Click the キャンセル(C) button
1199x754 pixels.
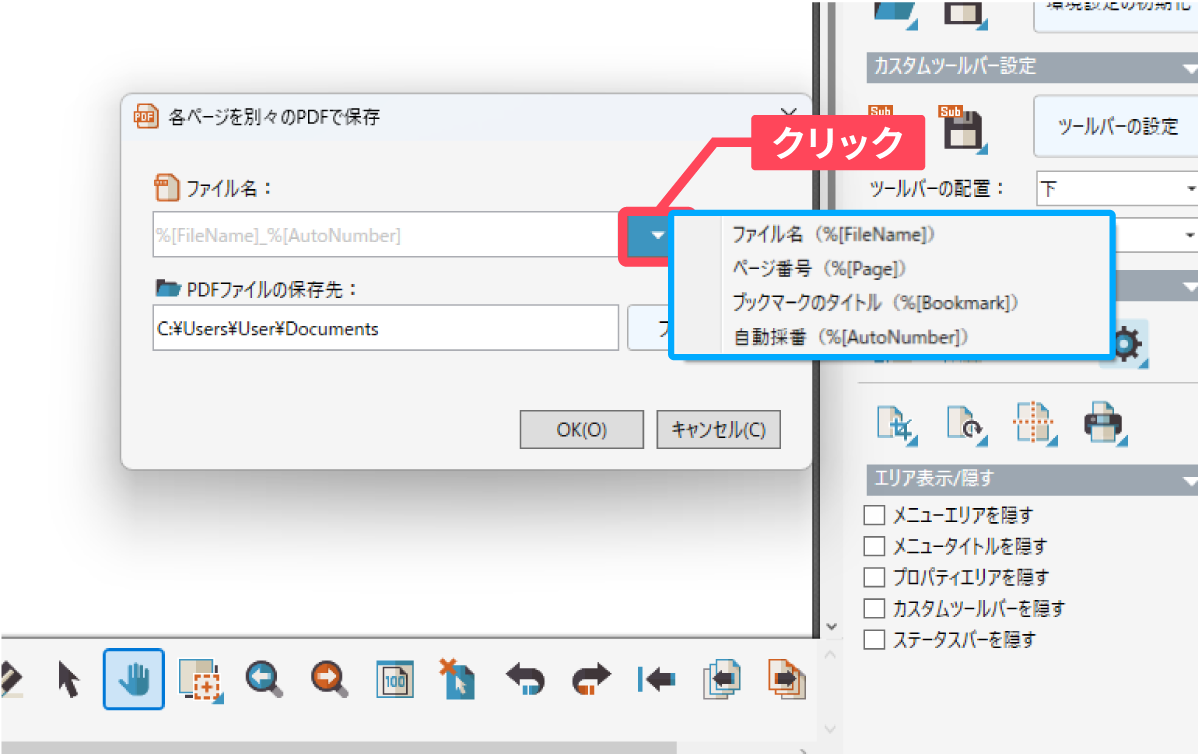click(718, 430)
